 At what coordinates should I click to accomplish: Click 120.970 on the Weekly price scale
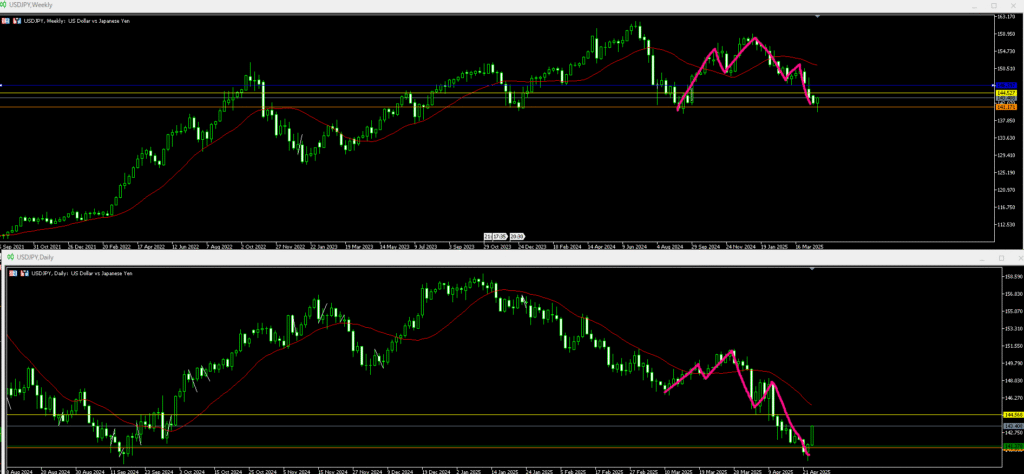[1006, 190]
